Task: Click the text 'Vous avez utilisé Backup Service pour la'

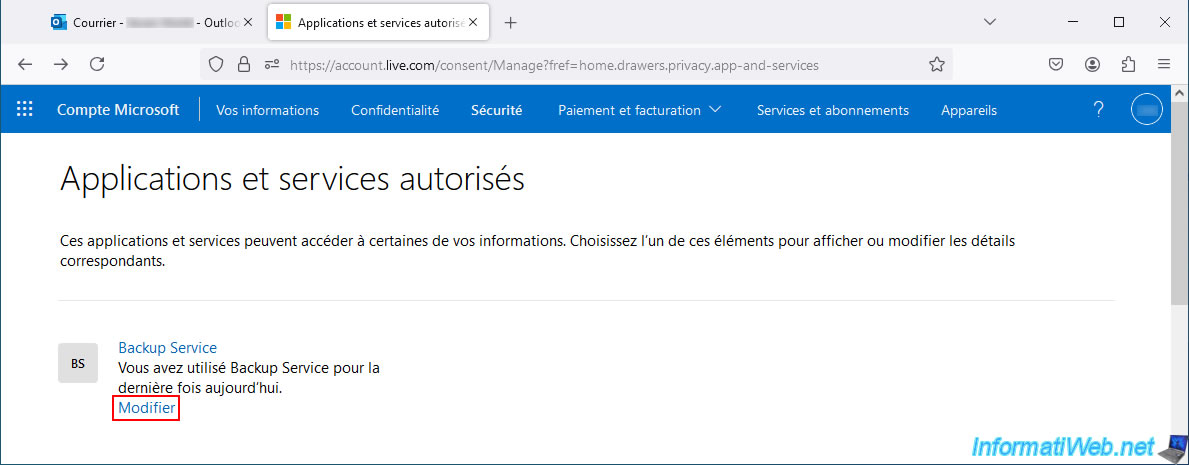Action: [249, 369]
